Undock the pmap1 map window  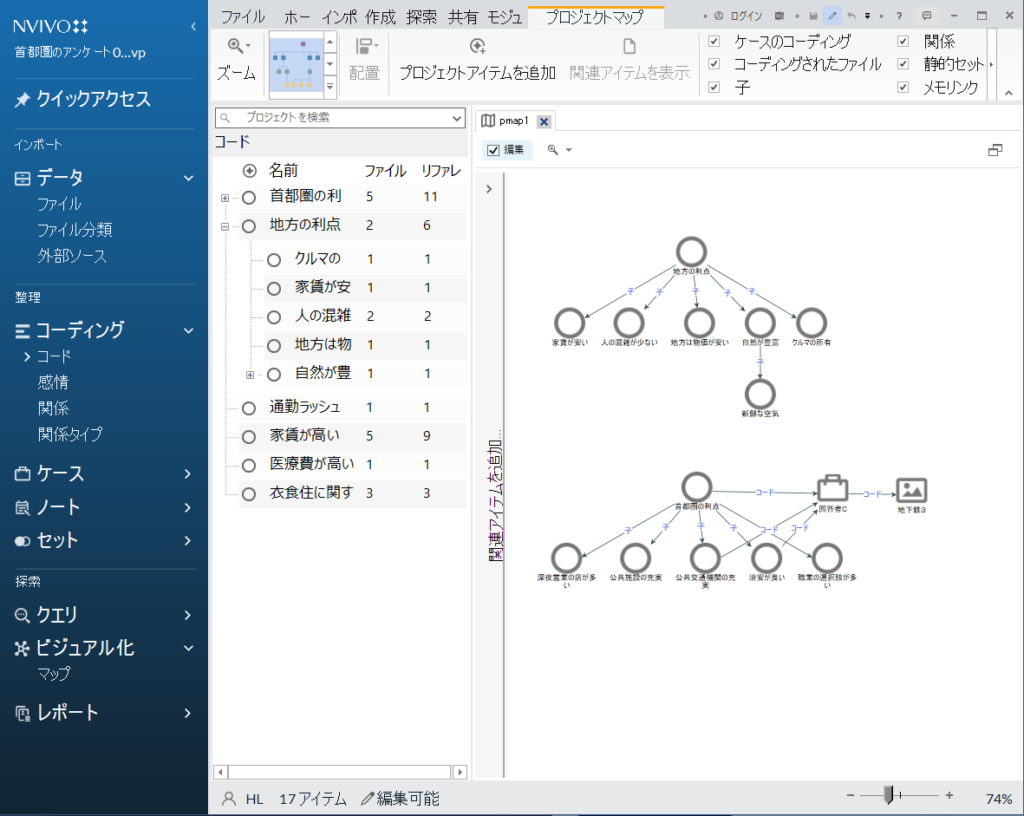click(x=994, y=150)
